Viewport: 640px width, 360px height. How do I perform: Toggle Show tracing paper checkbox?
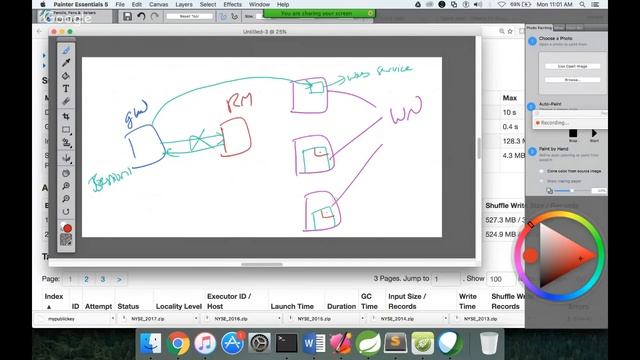pos(542,181)
